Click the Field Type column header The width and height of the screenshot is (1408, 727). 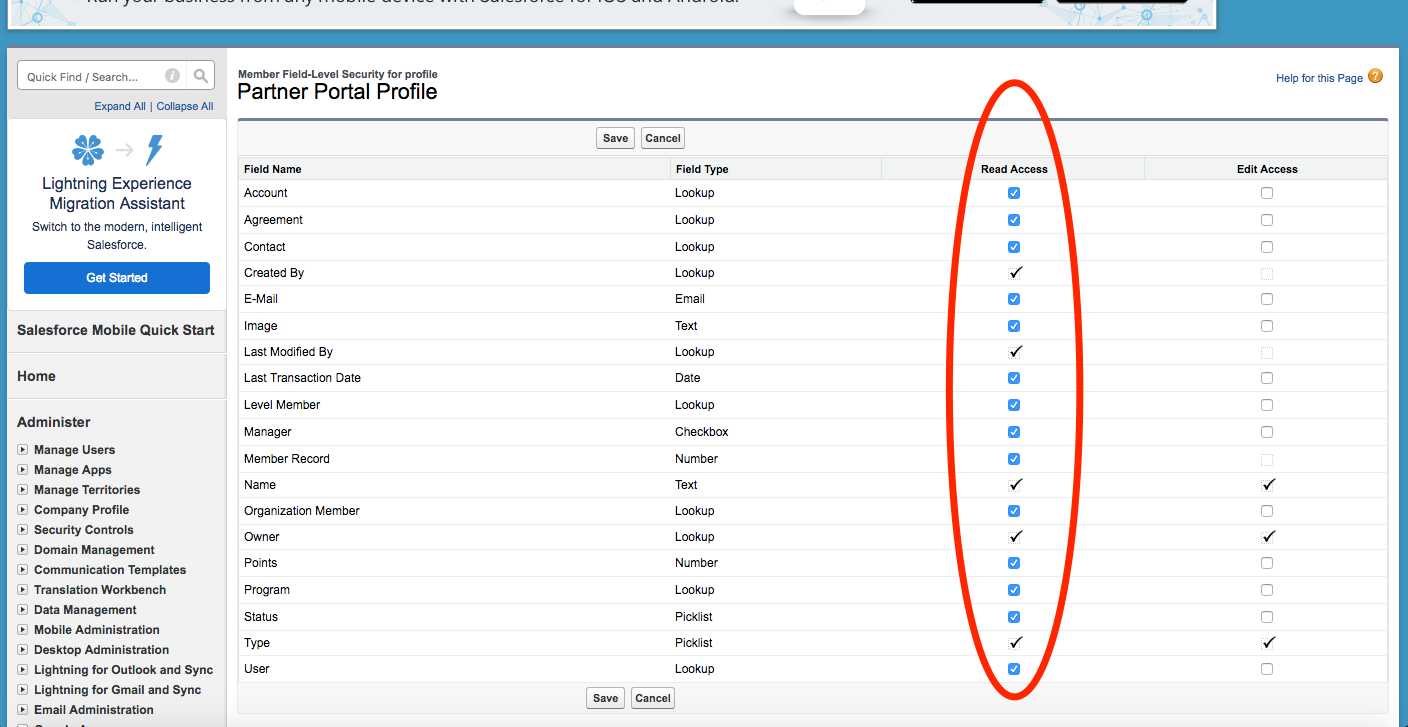(702, 169)
